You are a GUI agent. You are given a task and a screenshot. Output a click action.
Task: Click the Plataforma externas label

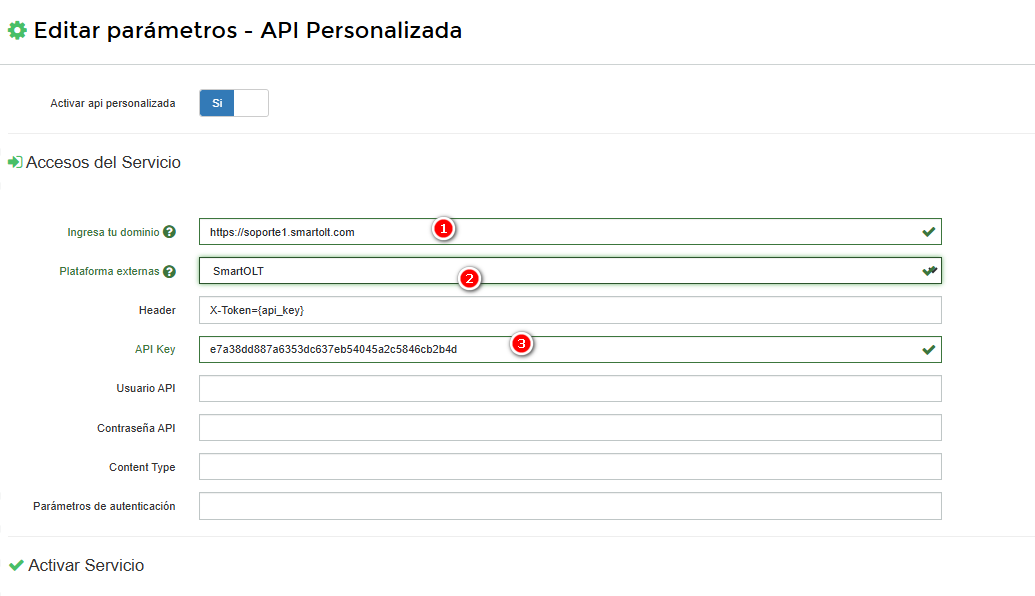(109, 271)
